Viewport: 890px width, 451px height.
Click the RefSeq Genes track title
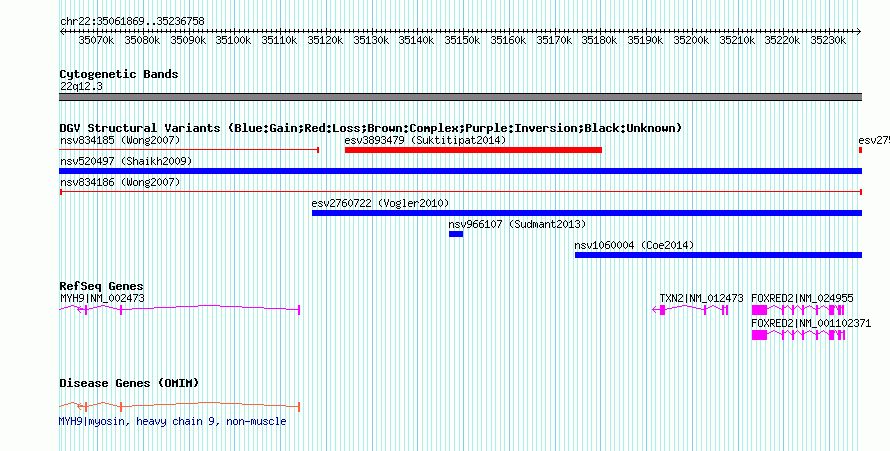pos(101,286)
